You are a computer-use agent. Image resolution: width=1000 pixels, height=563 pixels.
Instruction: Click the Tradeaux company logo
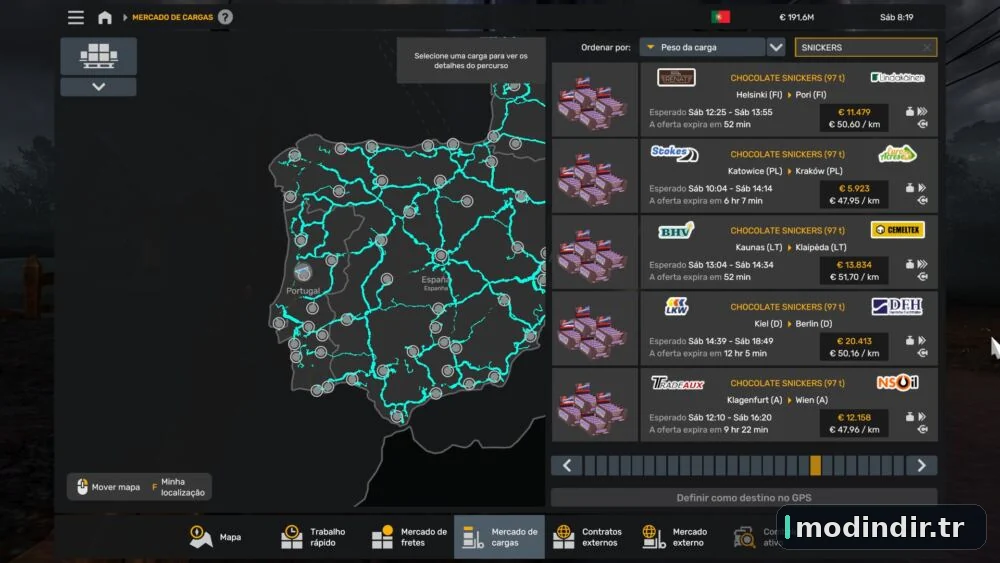tap(677, 383)
